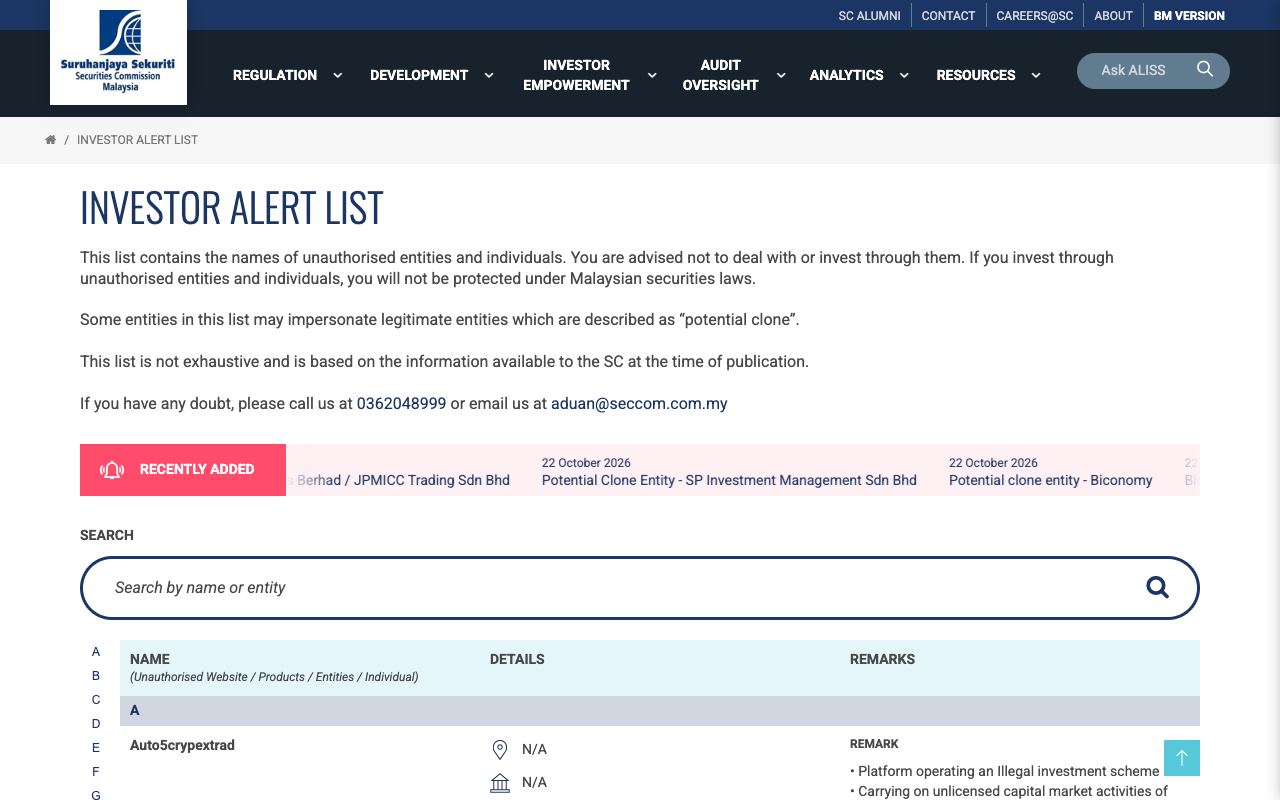Jump to letter E in alphabet index

[96, 748]
